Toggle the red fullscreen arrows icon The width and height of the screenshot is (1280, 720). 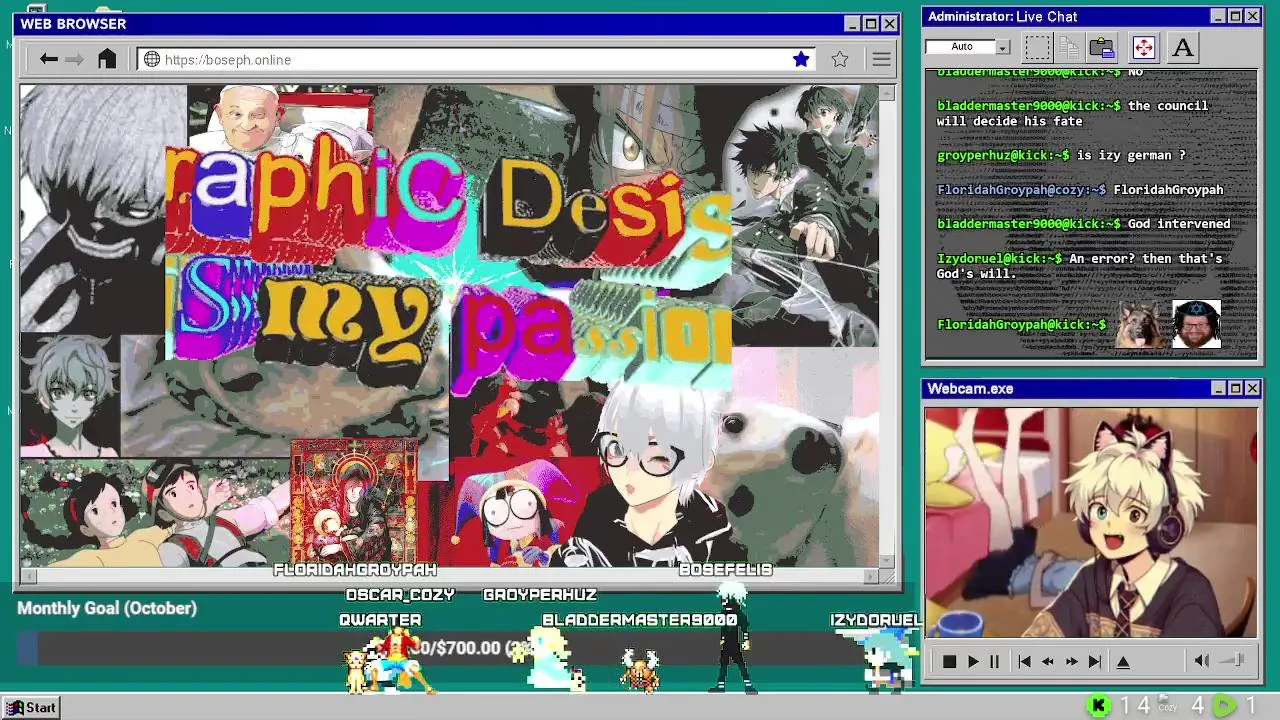[x=1143, y=47]
